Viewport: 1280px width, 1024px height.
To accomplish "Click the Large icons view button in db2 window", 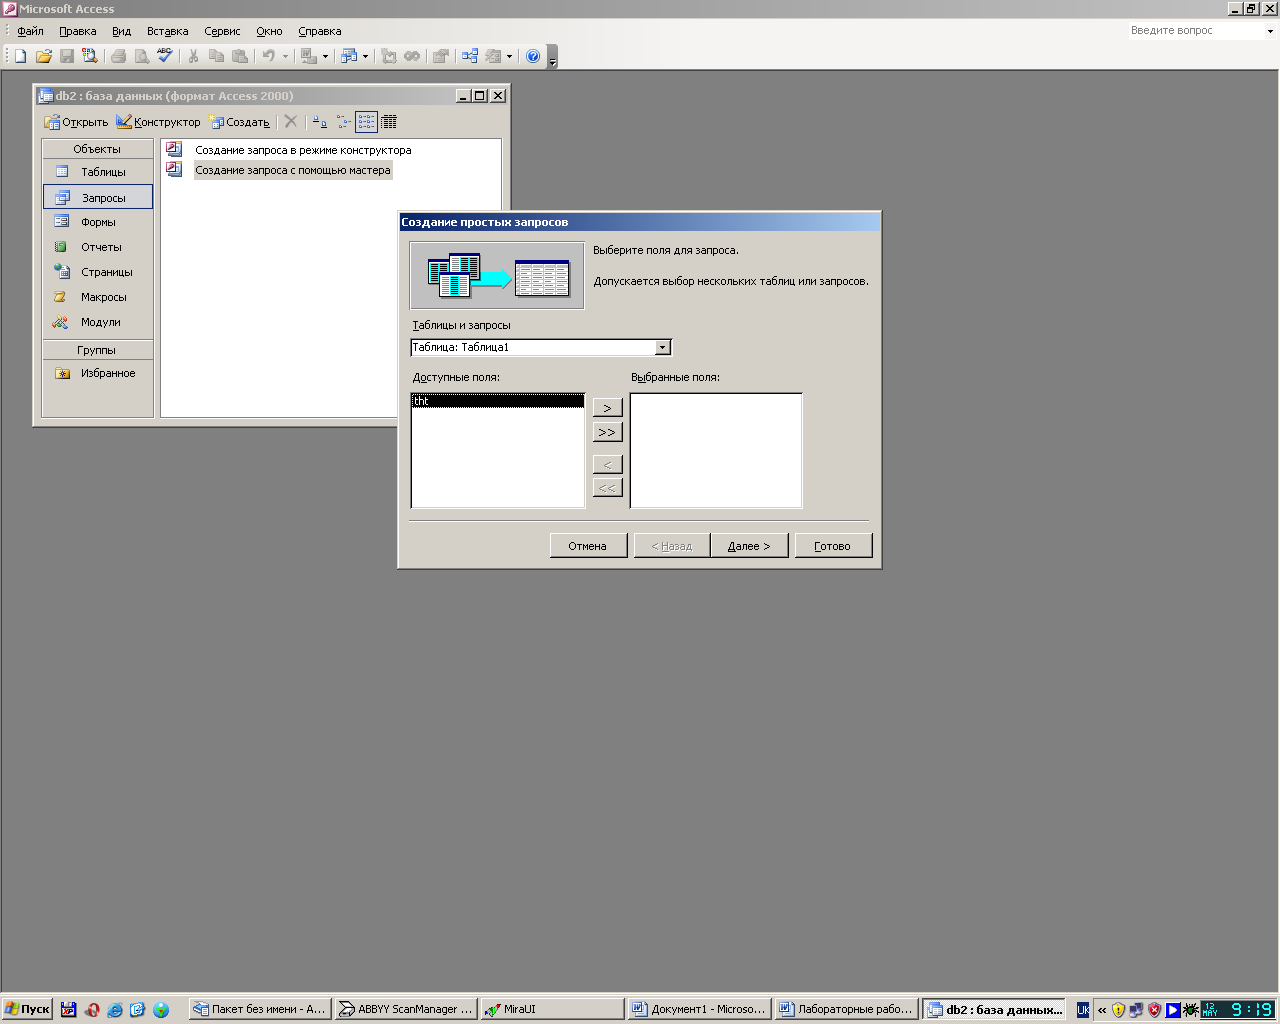I will coord(319,122).
